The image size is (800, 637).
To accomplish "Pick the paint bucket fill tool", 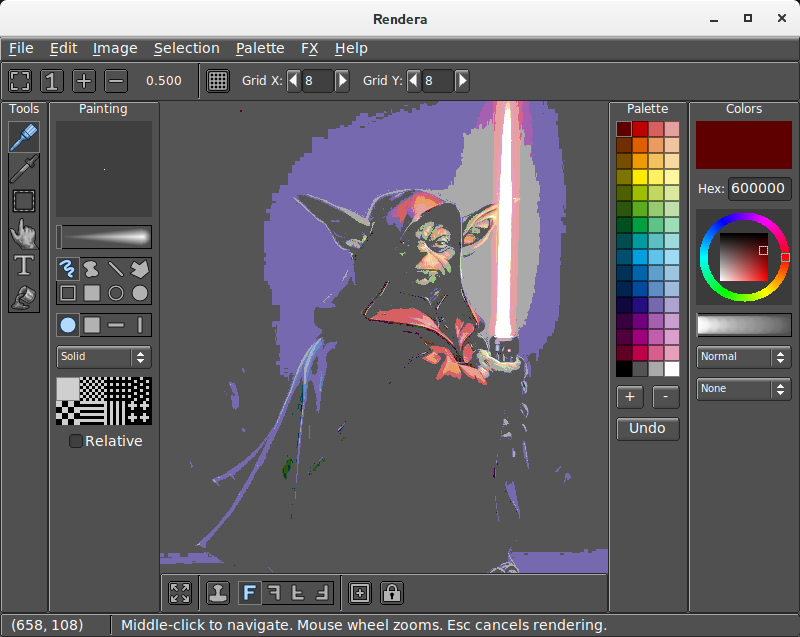I will click(x=24, y=297).
